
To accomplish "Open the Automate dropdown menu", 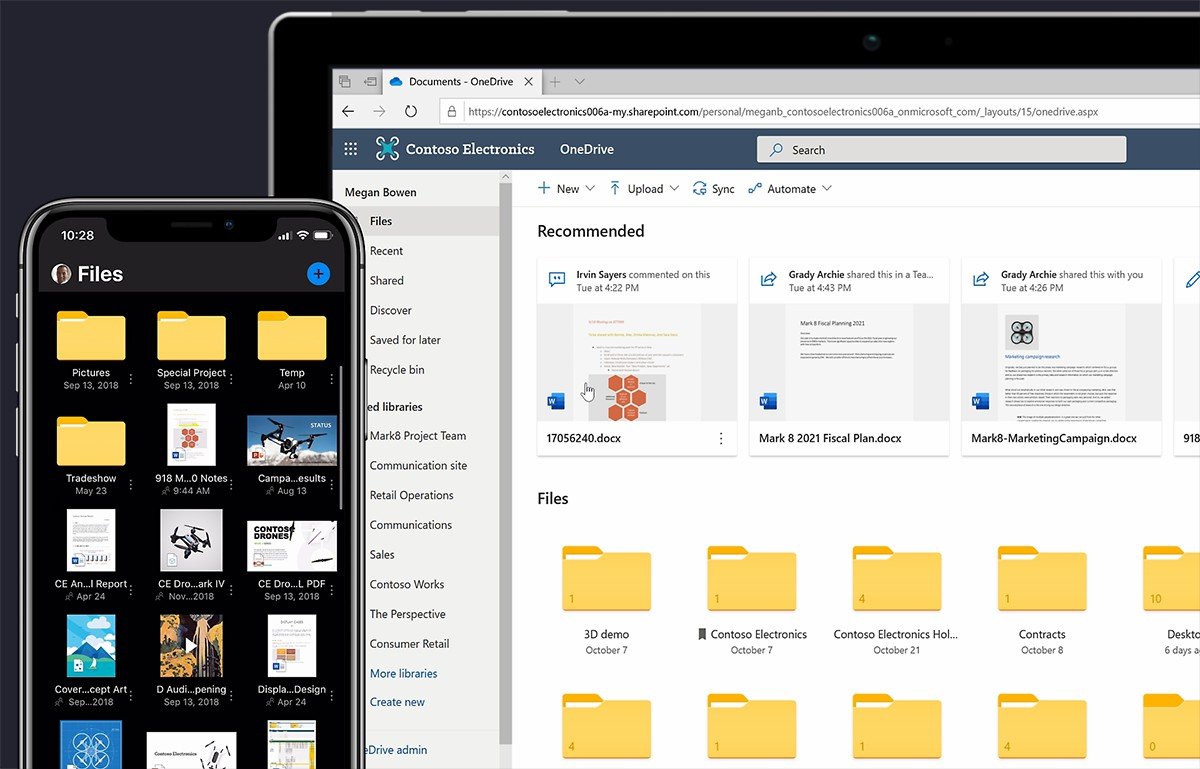I will (x=790, y=188).
